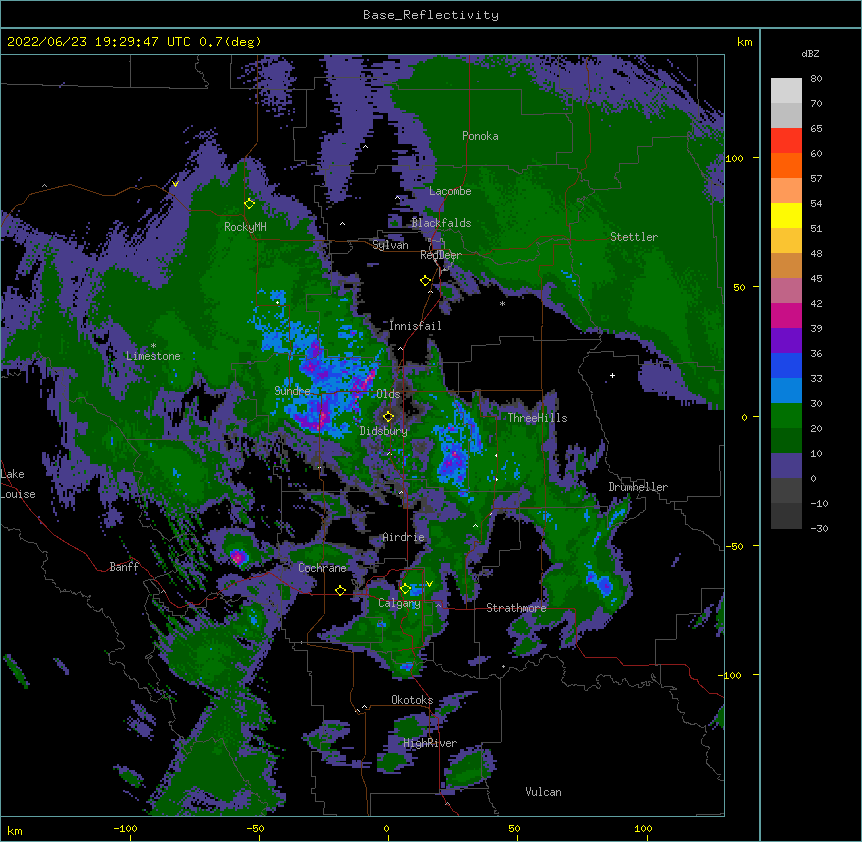Click the yellow station marker below Cochrane
The width and height of the screenshot is (862, 842).
[340, 590]
